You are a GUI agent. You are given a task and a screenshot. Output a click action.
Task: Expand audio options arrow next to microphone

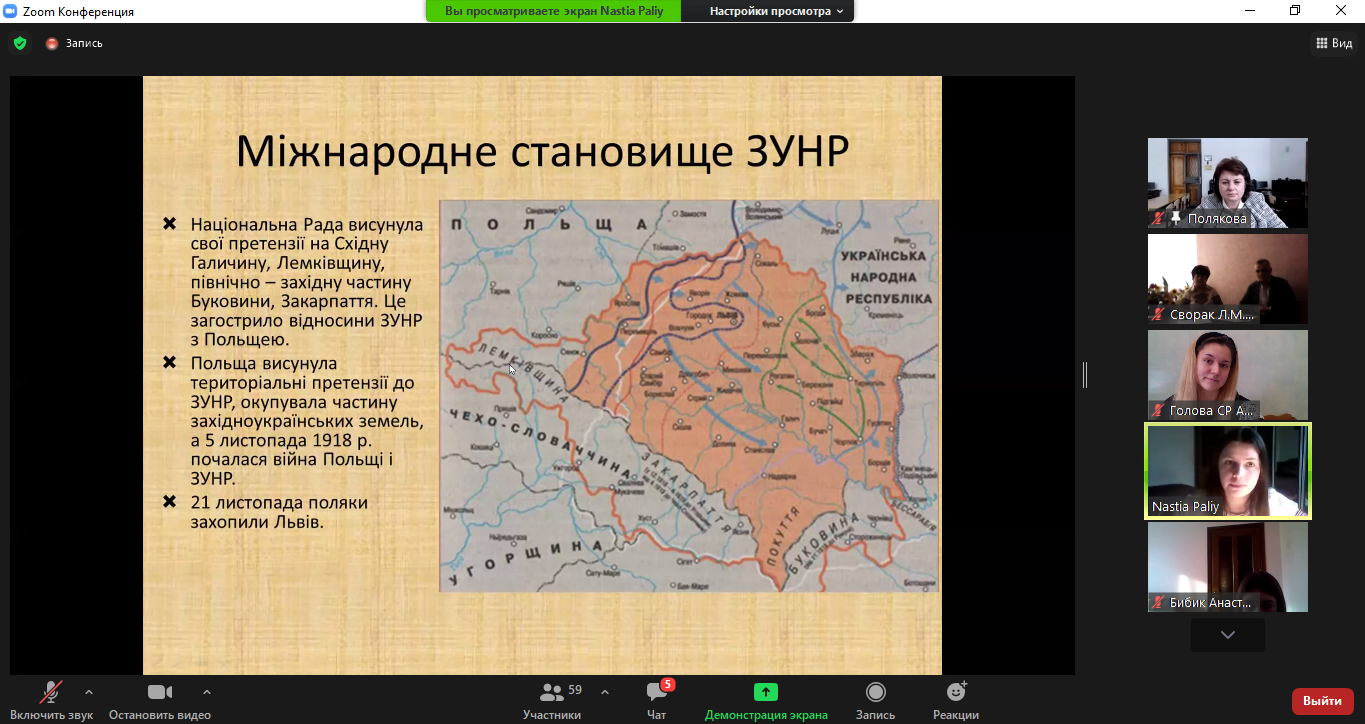tap(89, 691)
